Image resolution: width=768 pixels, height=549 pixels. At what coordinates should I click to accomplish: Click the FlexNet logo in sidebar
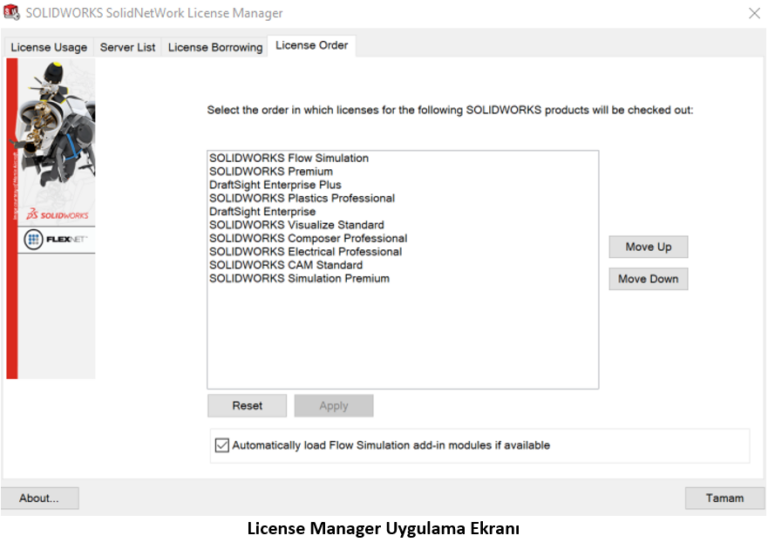(56, 240)
